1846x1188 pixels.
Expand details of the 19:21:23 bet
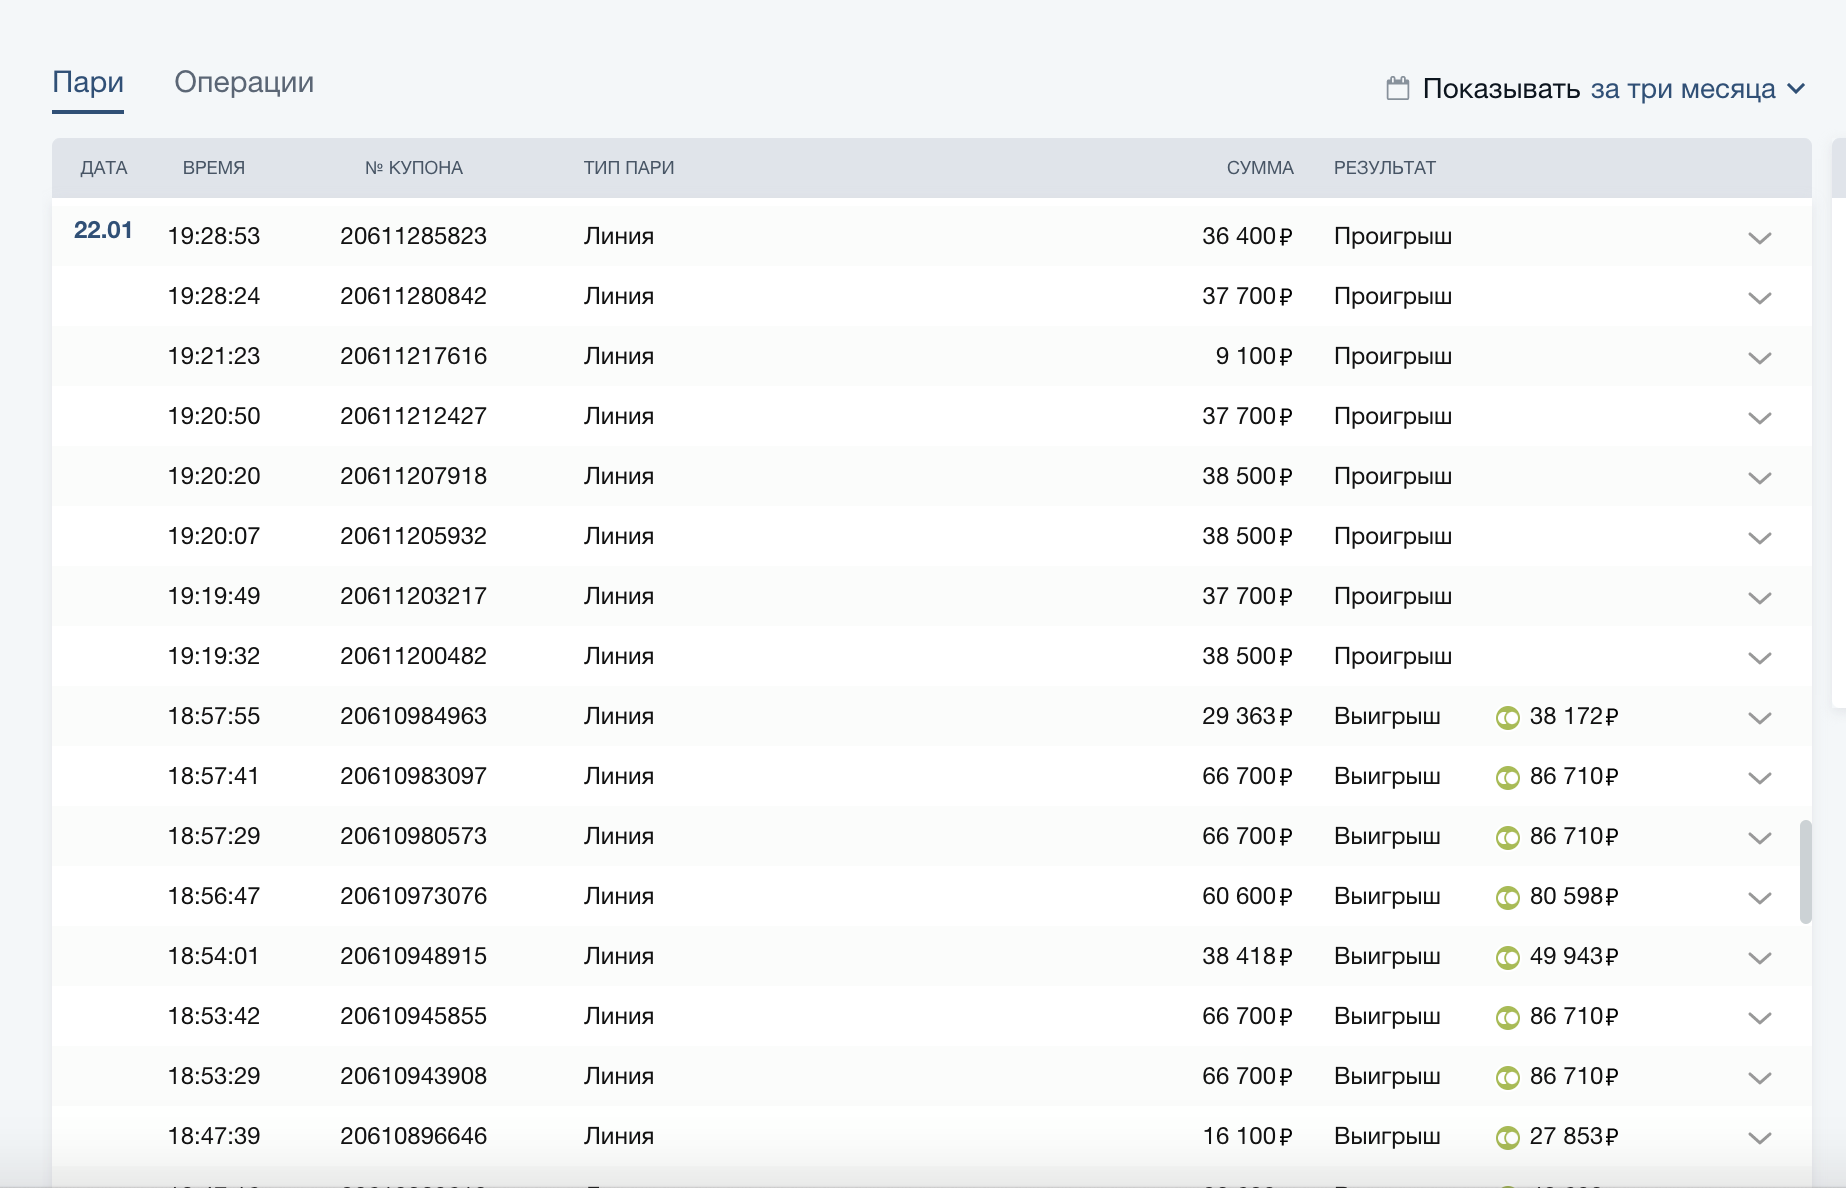click(x=1759, y=358)
